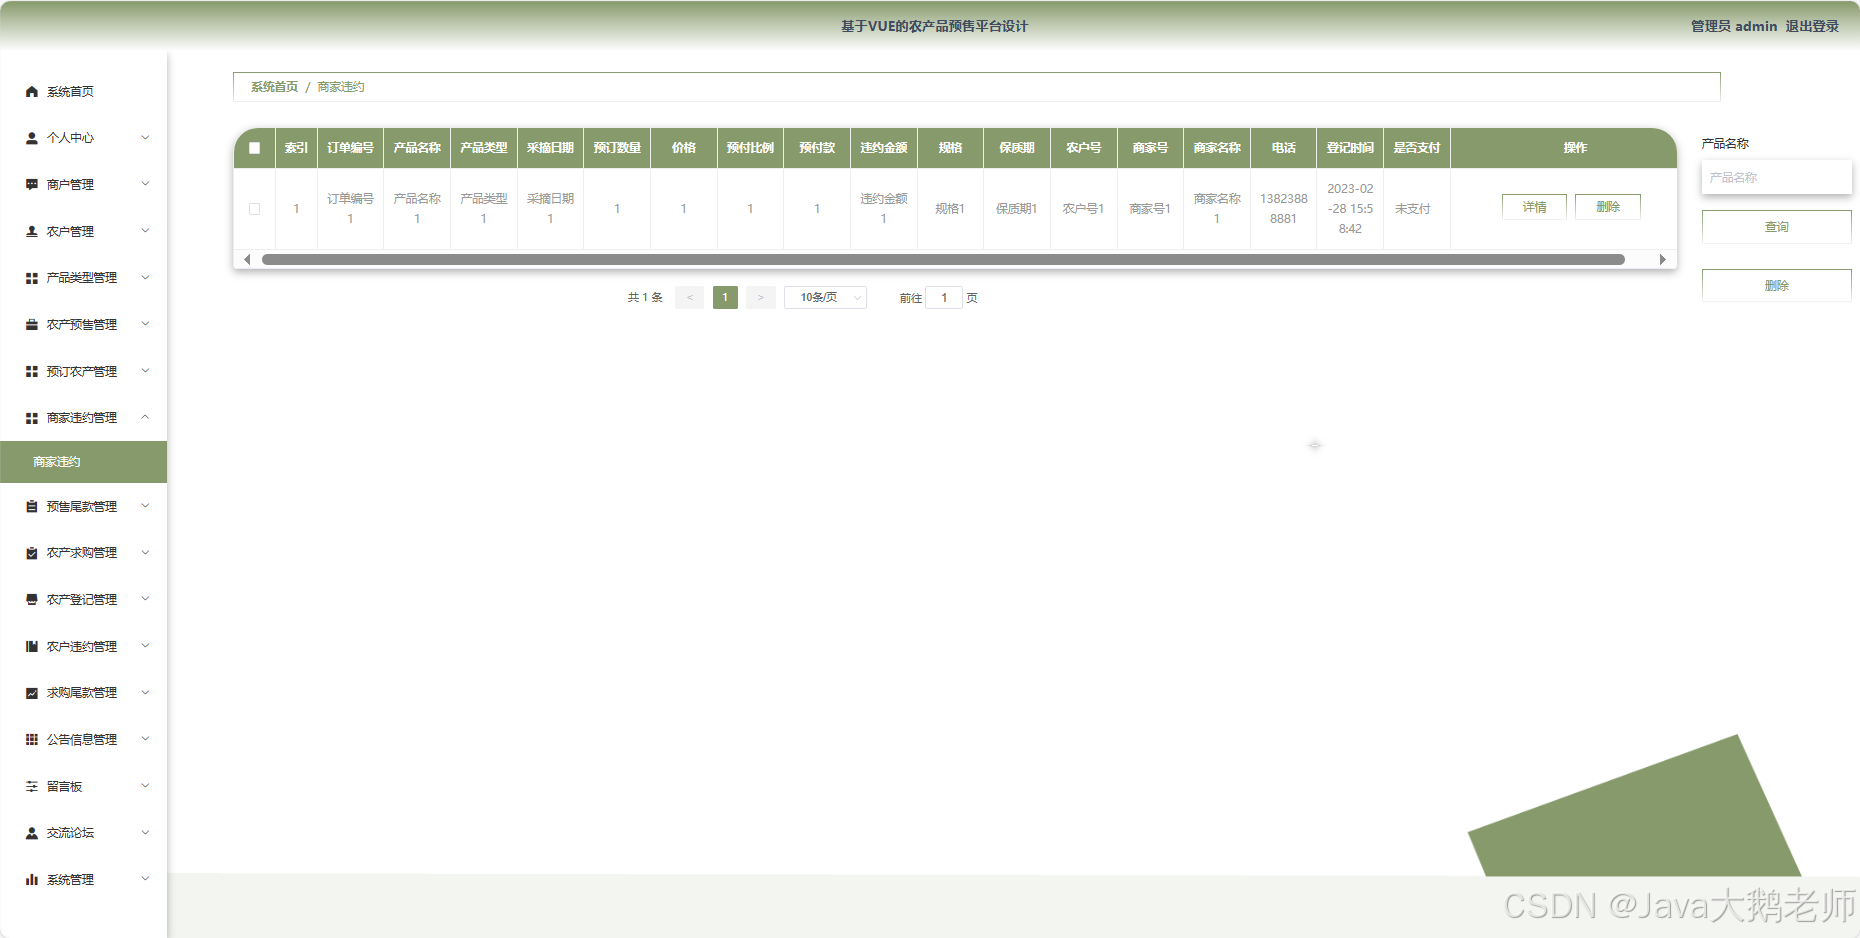This screenshot has width=1860, height=938.
Task: Click the 产品名称 search input field
Action: point(1777,178)
